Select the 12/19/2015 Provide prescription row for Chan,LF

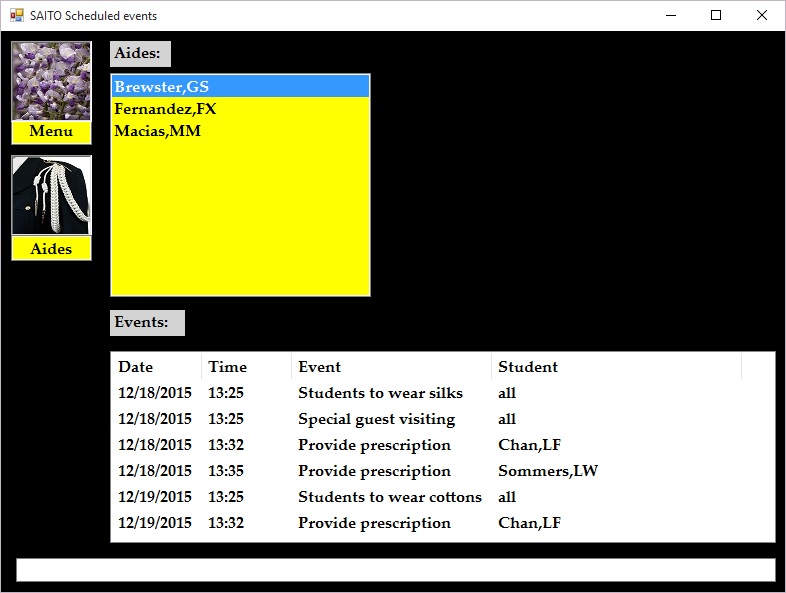(374, 523)
